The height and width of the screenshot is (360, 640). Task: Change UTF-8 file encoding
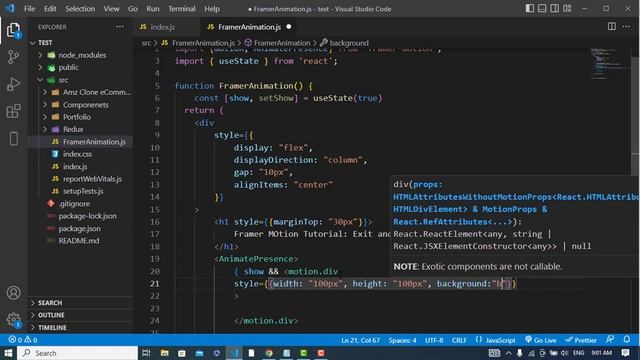click(434, 340)
